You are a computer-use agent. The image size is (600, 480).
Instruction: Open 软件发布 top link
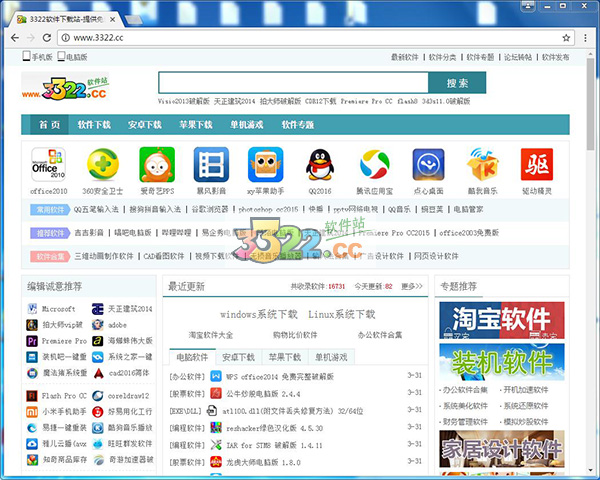pos(556,57)
